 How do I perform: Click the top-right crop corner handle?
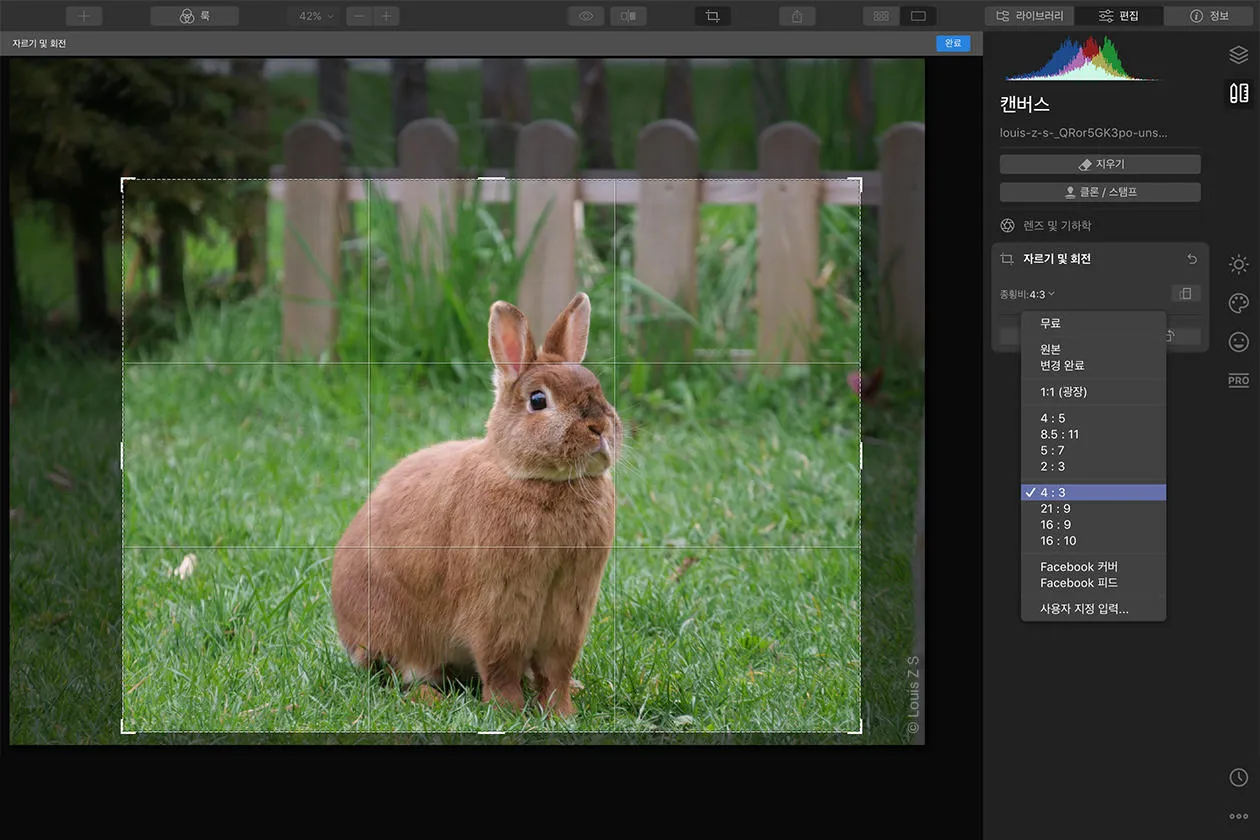[x=859, y=181]
